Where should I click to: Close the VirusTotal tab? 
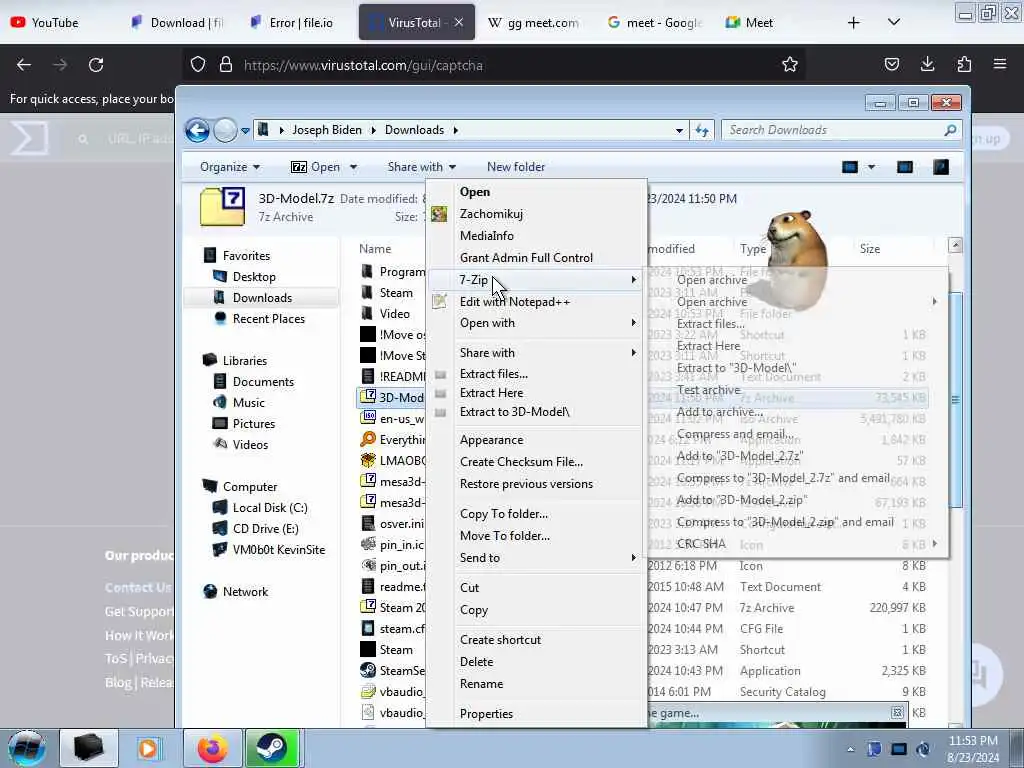459,22
